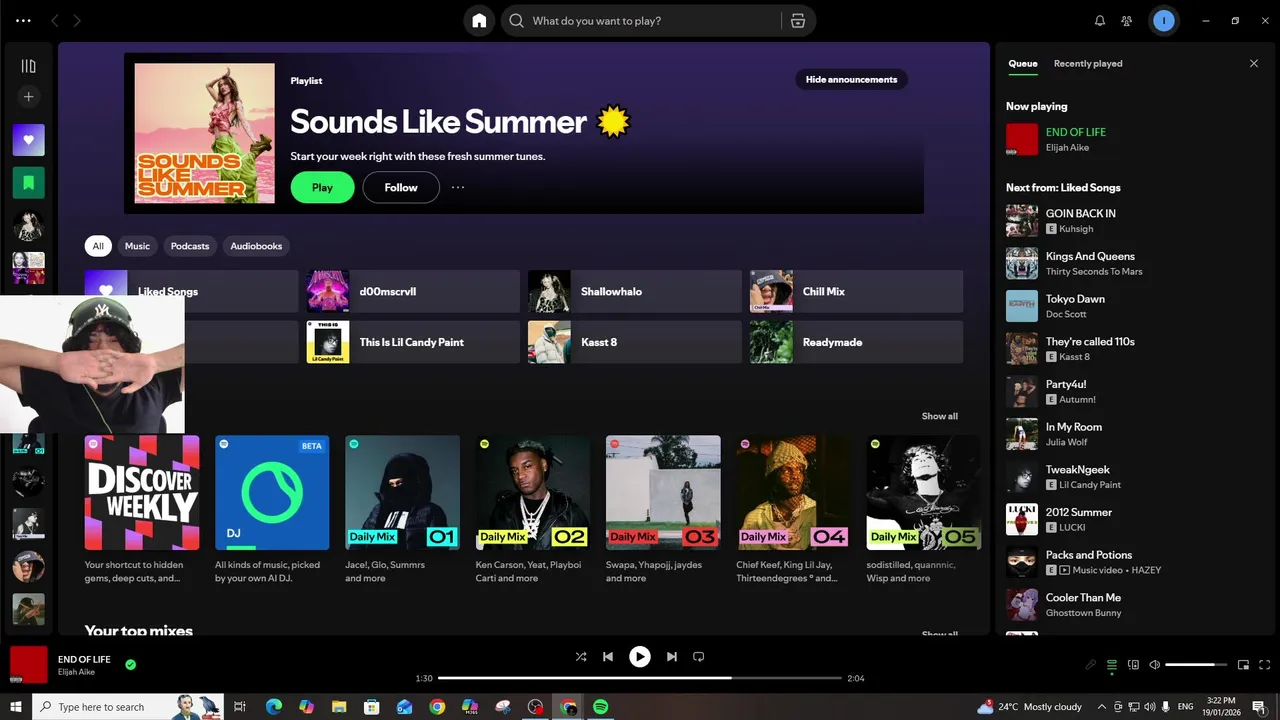Open the d00mscrvll shortcut tile
1280x720 pixels.
(x=413, y=291)
